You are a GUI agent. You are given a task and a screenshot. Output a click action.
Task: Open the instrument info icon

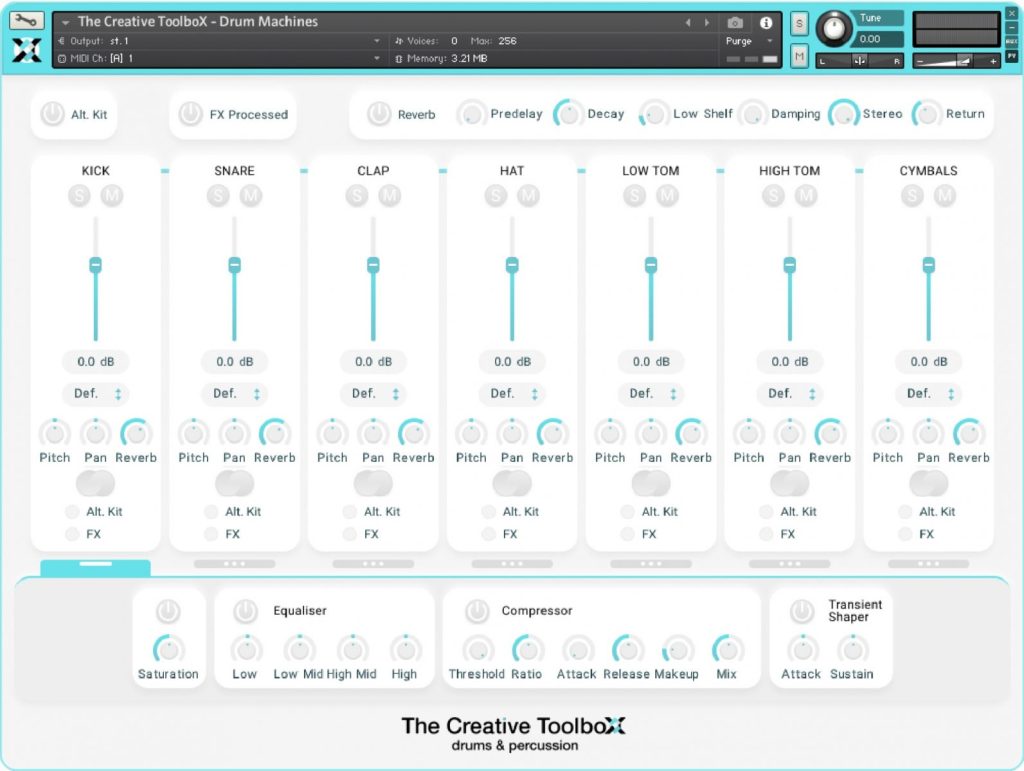(765, 23)
